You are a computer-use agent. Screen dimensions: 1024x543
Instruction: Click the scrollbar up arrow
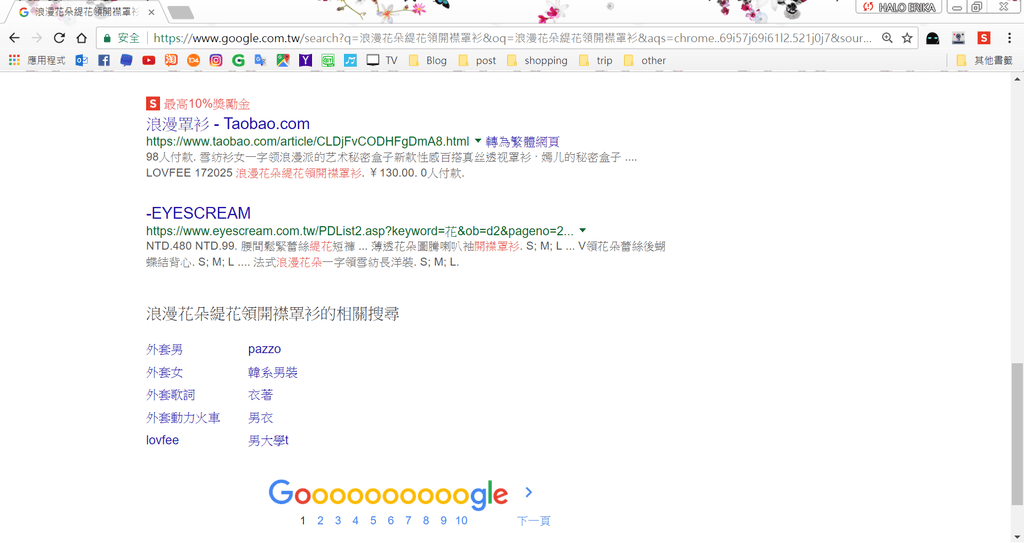(x=1017, y=79)
